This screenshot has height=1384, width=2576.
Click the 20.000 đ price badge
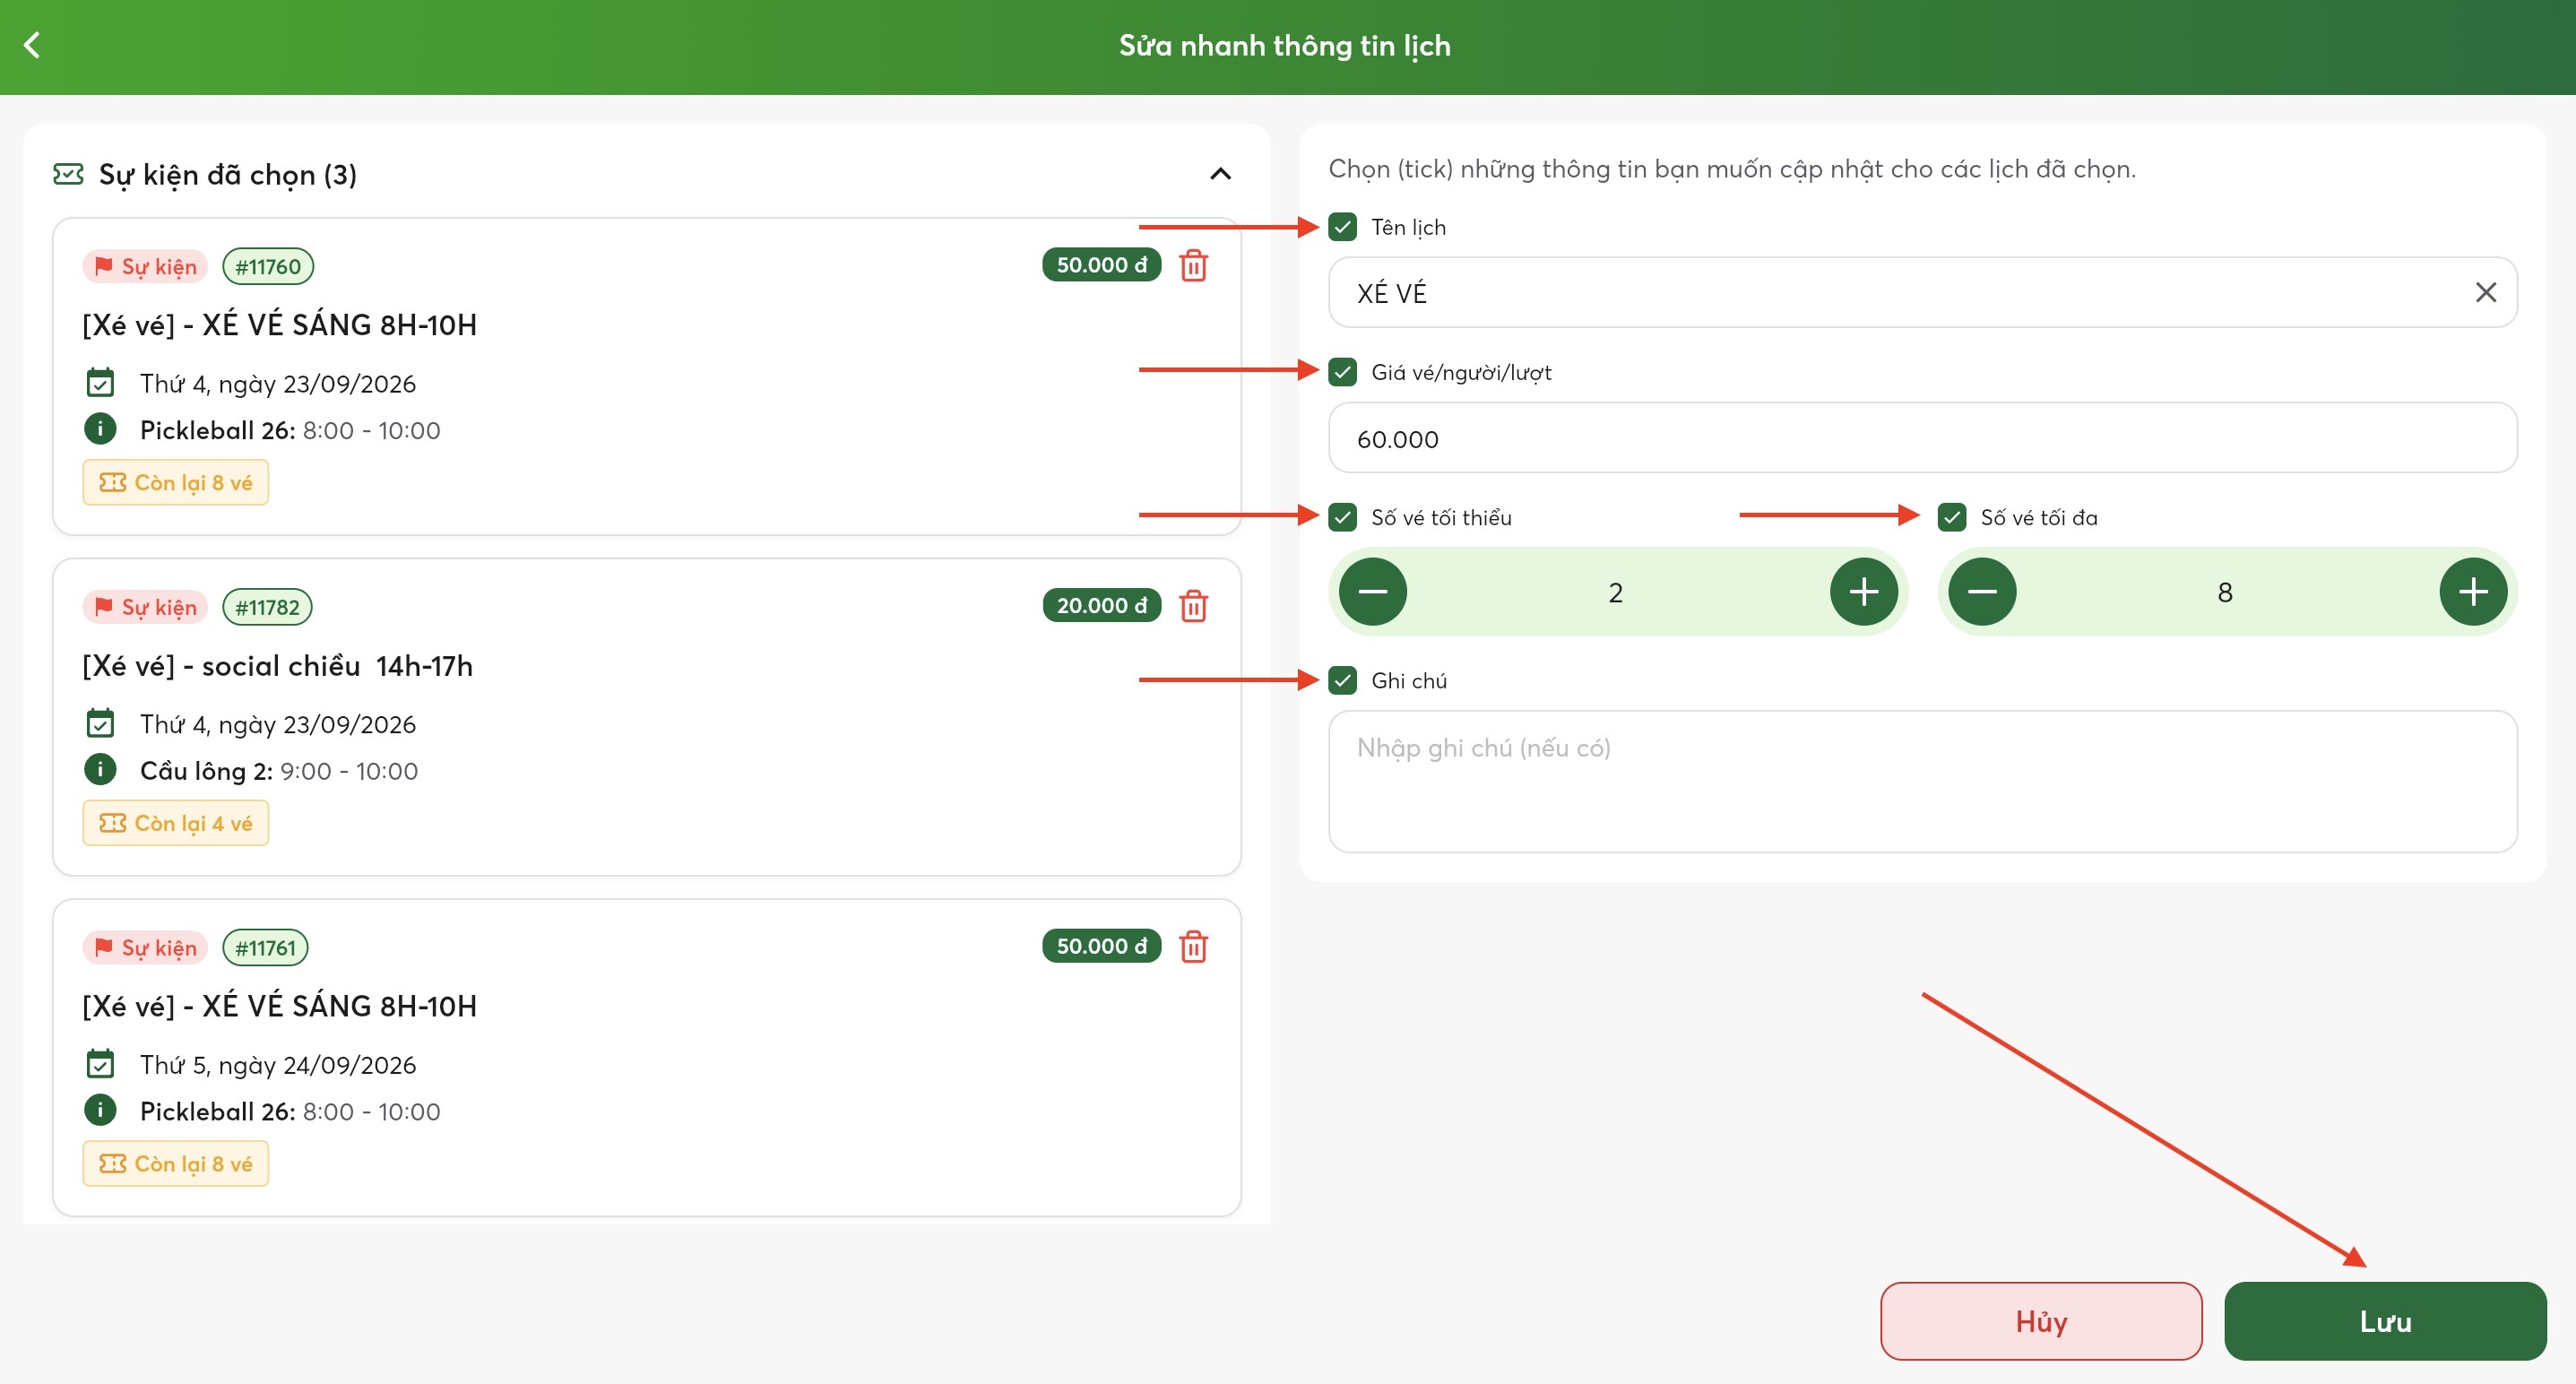1101,605
